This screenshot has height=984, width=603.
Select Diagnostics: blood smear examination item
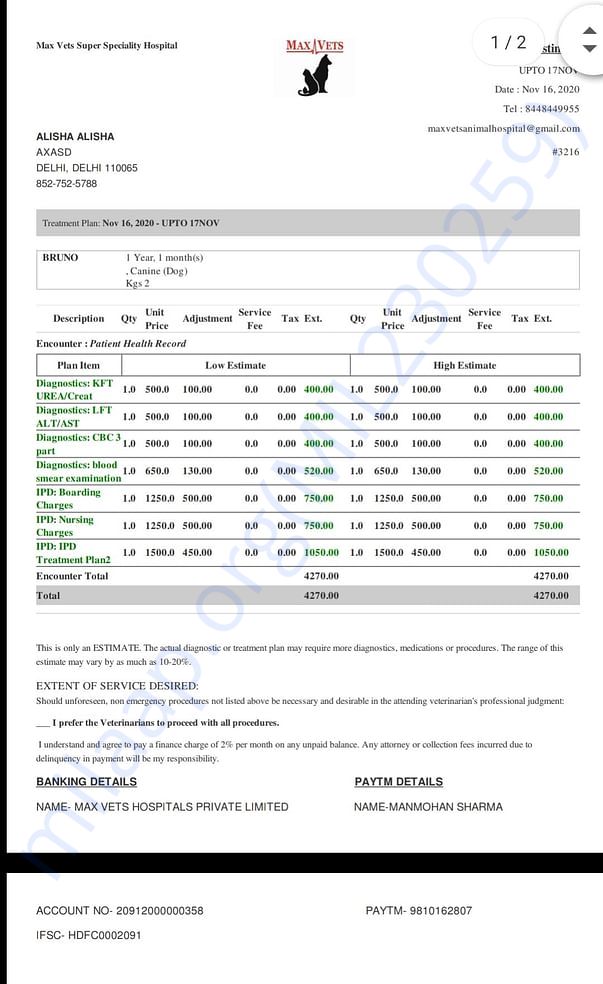(78, 471)
